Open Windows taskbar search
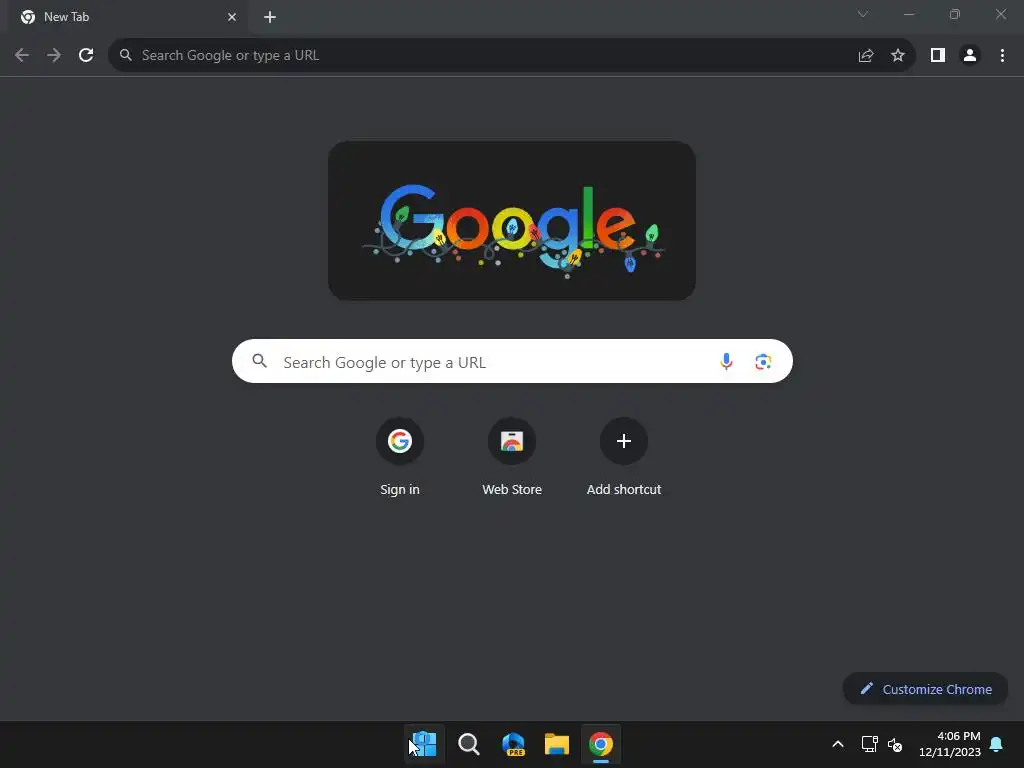Viewport: 1024px width, 768px height. point(468,744)
